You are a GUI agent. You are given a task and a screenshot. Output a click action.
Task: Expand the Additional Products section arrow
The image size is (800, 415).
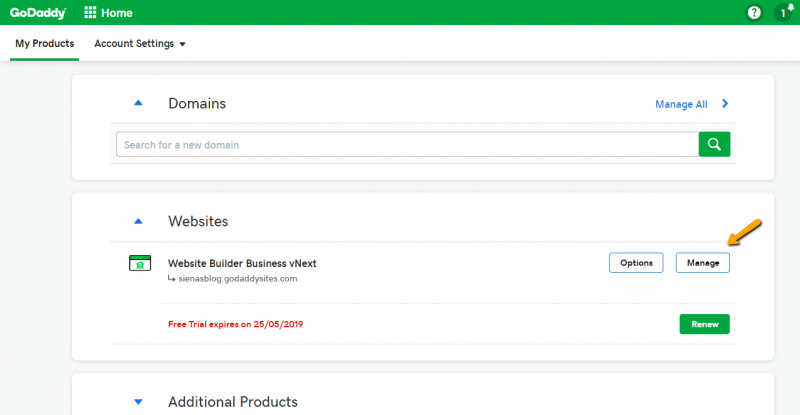pyautogui.click(x=138, y=402)
